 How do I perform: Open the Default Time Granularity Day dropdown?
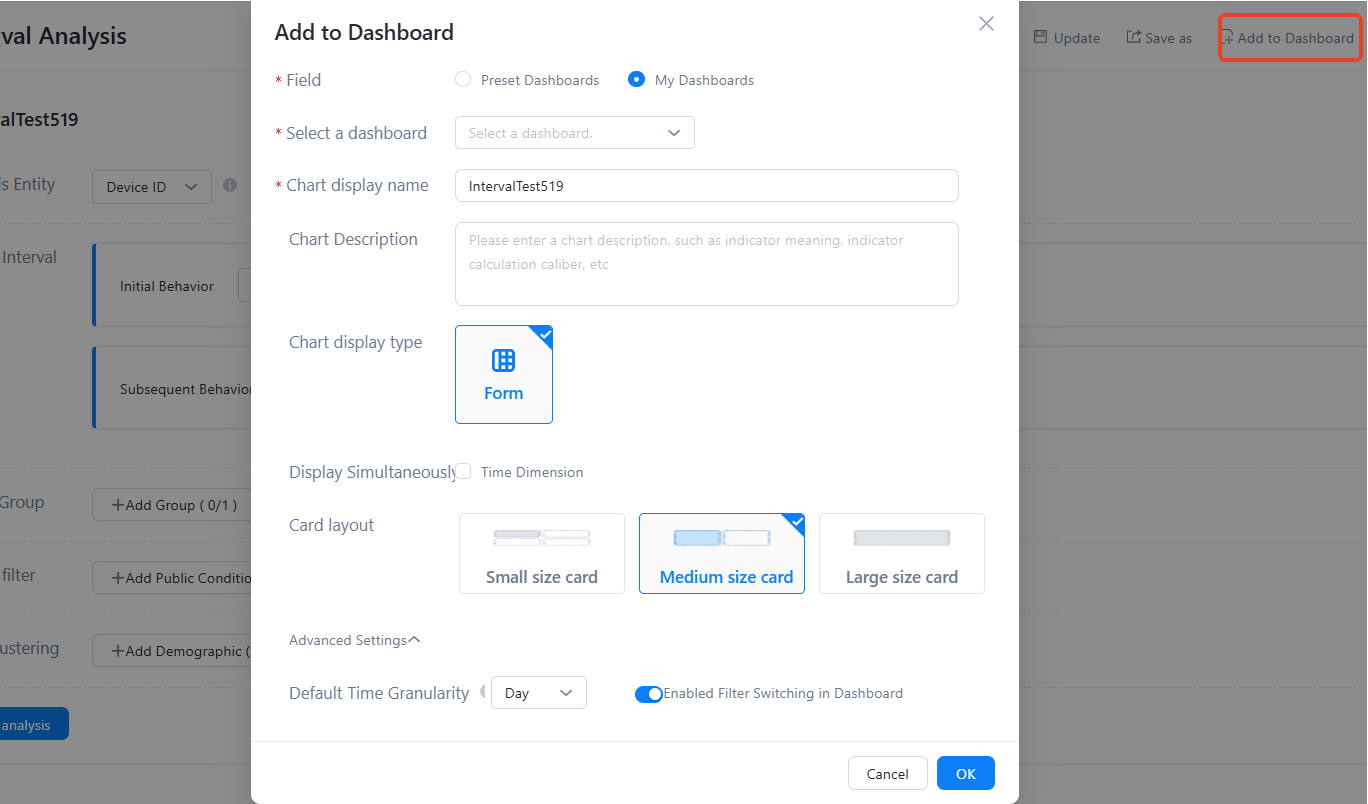coord(538,693)
